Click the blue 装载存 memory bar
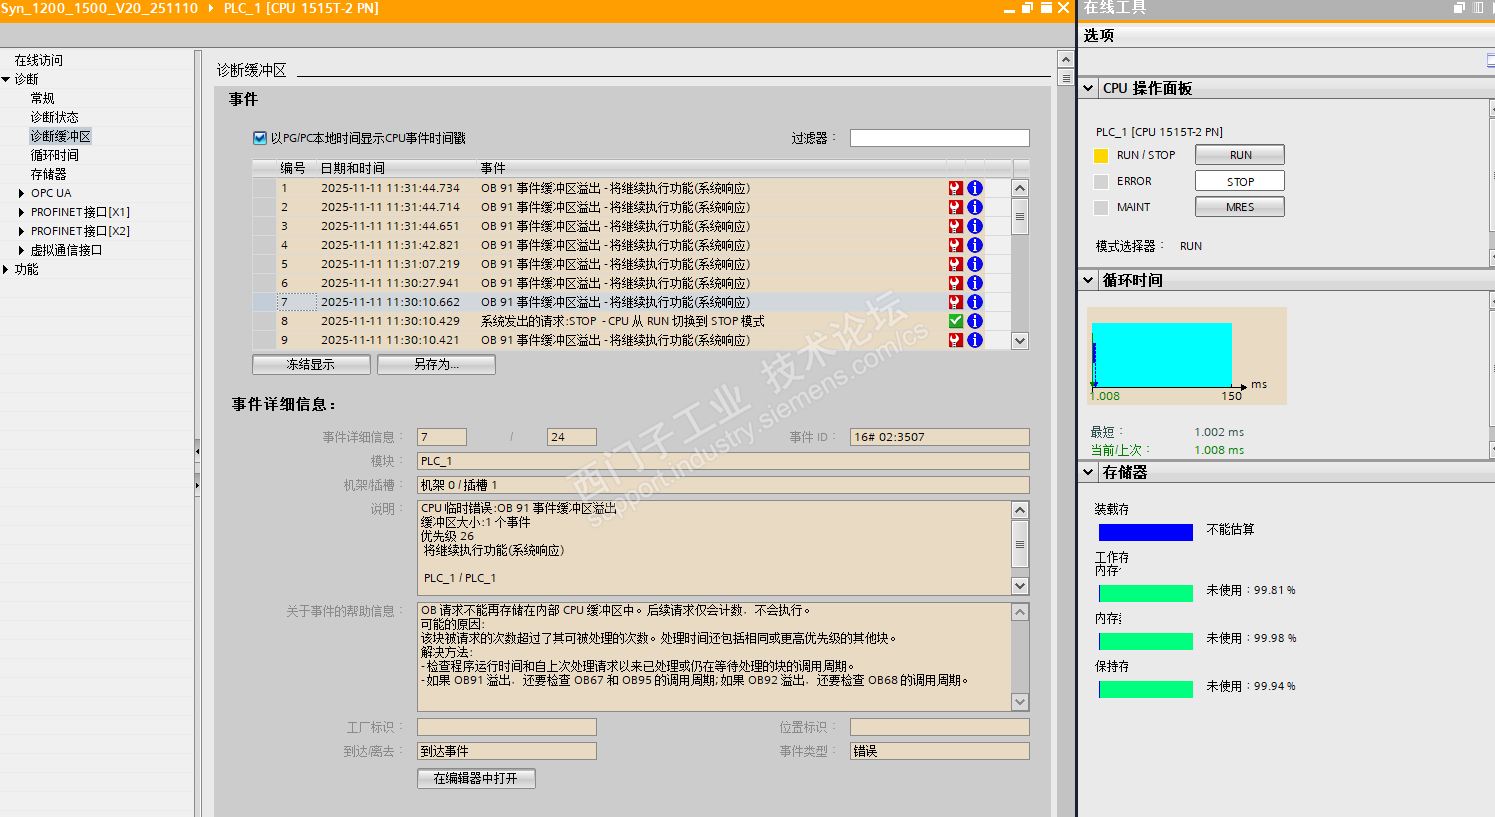This screenshot has width=1495, height=817. click(1146, 532)
